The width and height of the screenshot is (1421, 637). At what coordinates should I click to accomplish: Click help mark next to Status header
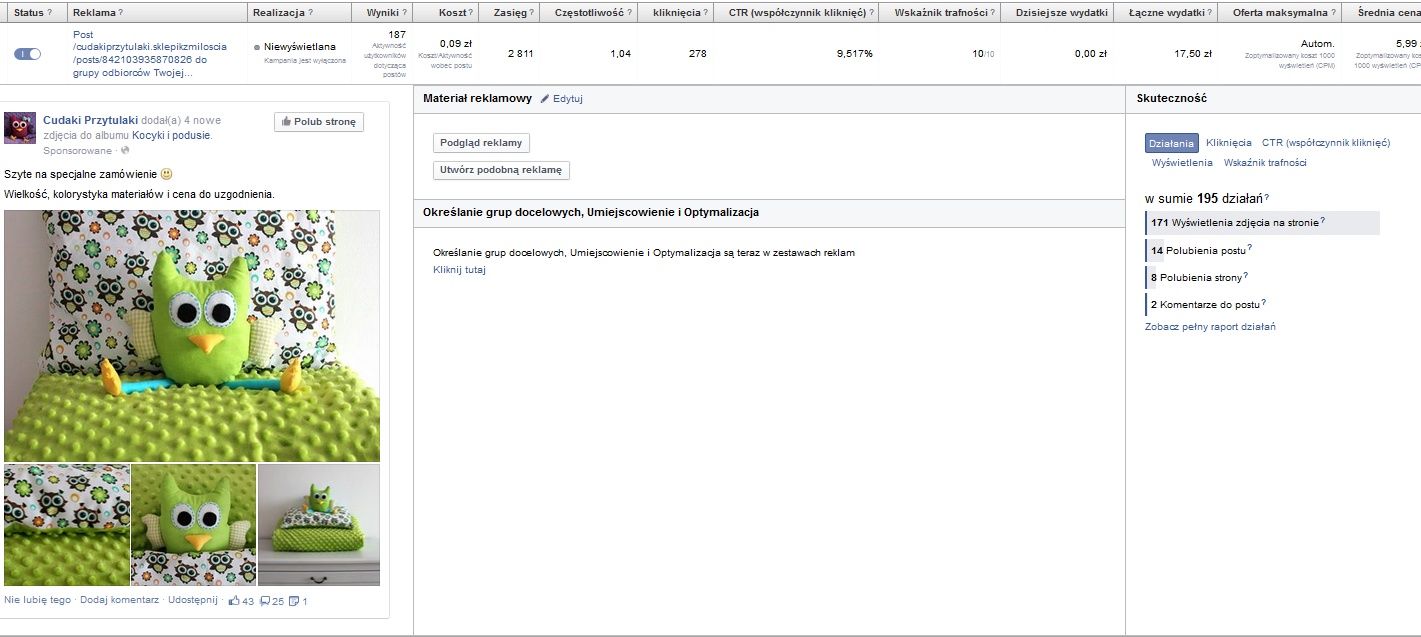coord(50,13)
